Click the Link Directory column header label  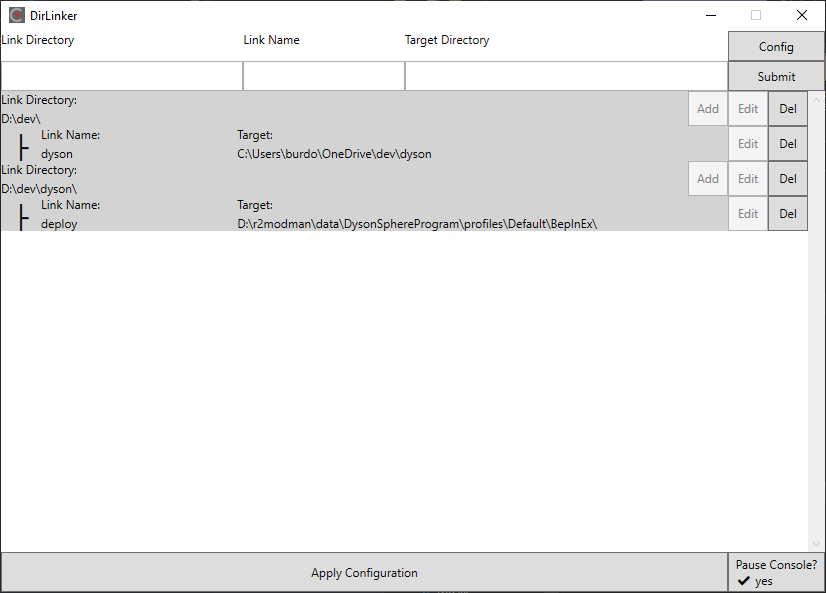[x=37, y=40]
